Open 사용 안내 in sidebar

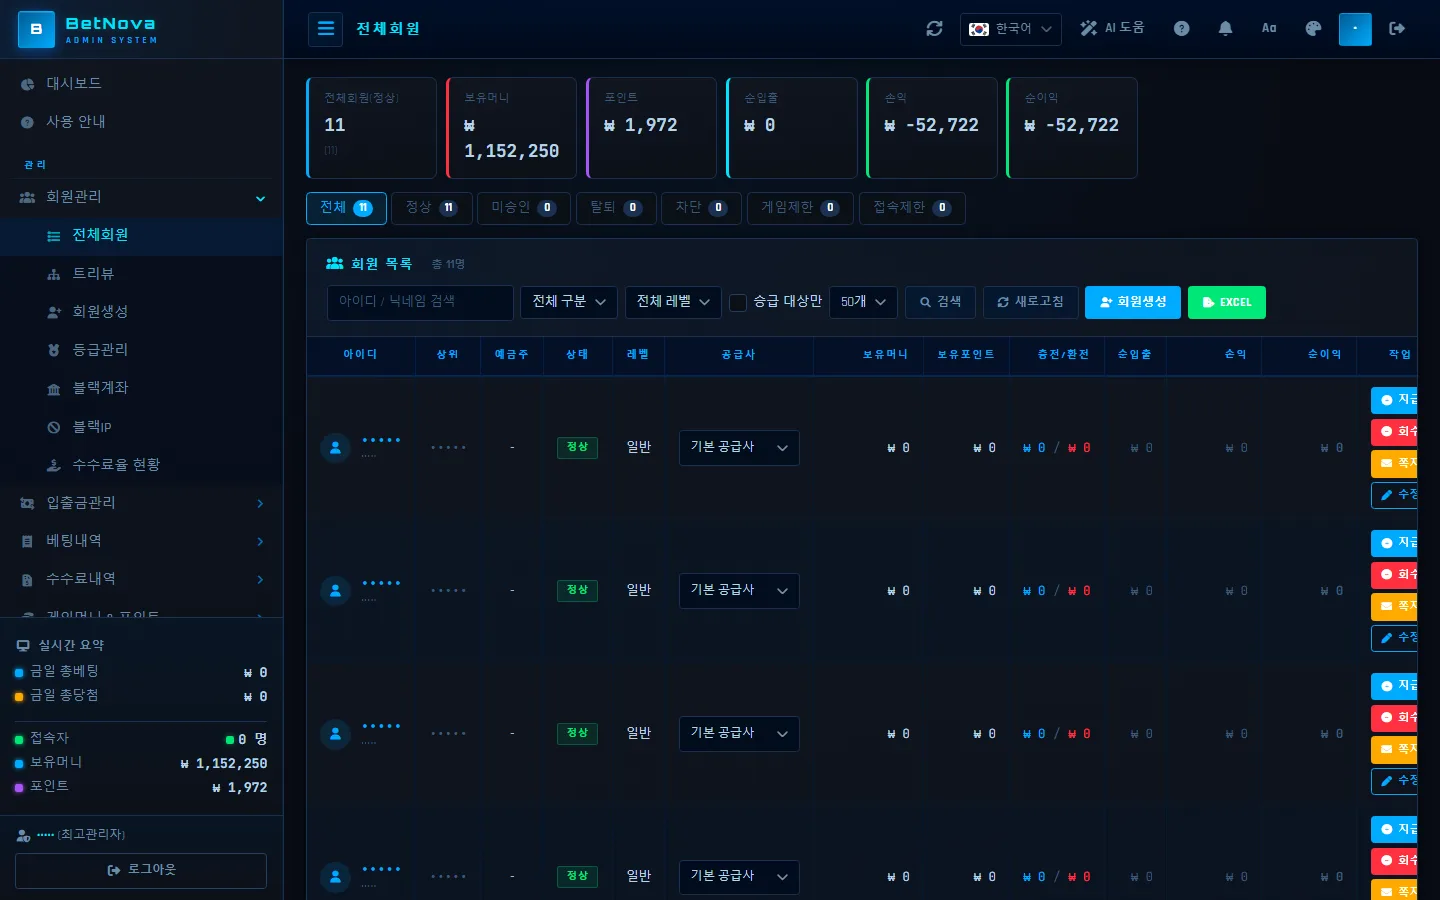coord(141,122)
